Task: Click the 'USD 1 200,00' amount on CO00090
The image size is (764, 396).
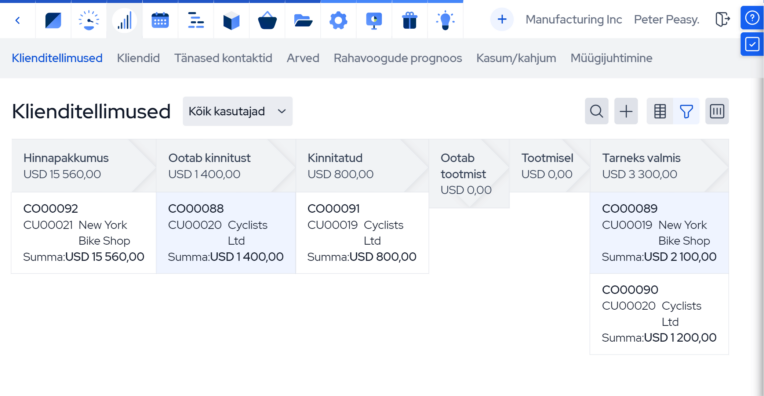Action: point(680,338)
